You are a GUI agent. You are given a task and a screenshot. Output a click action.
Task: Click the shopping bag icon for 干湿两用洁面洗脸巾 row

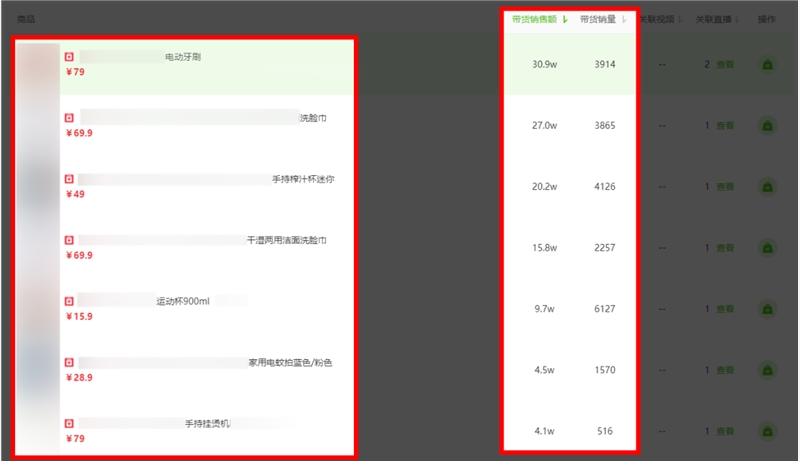point(767,248)
